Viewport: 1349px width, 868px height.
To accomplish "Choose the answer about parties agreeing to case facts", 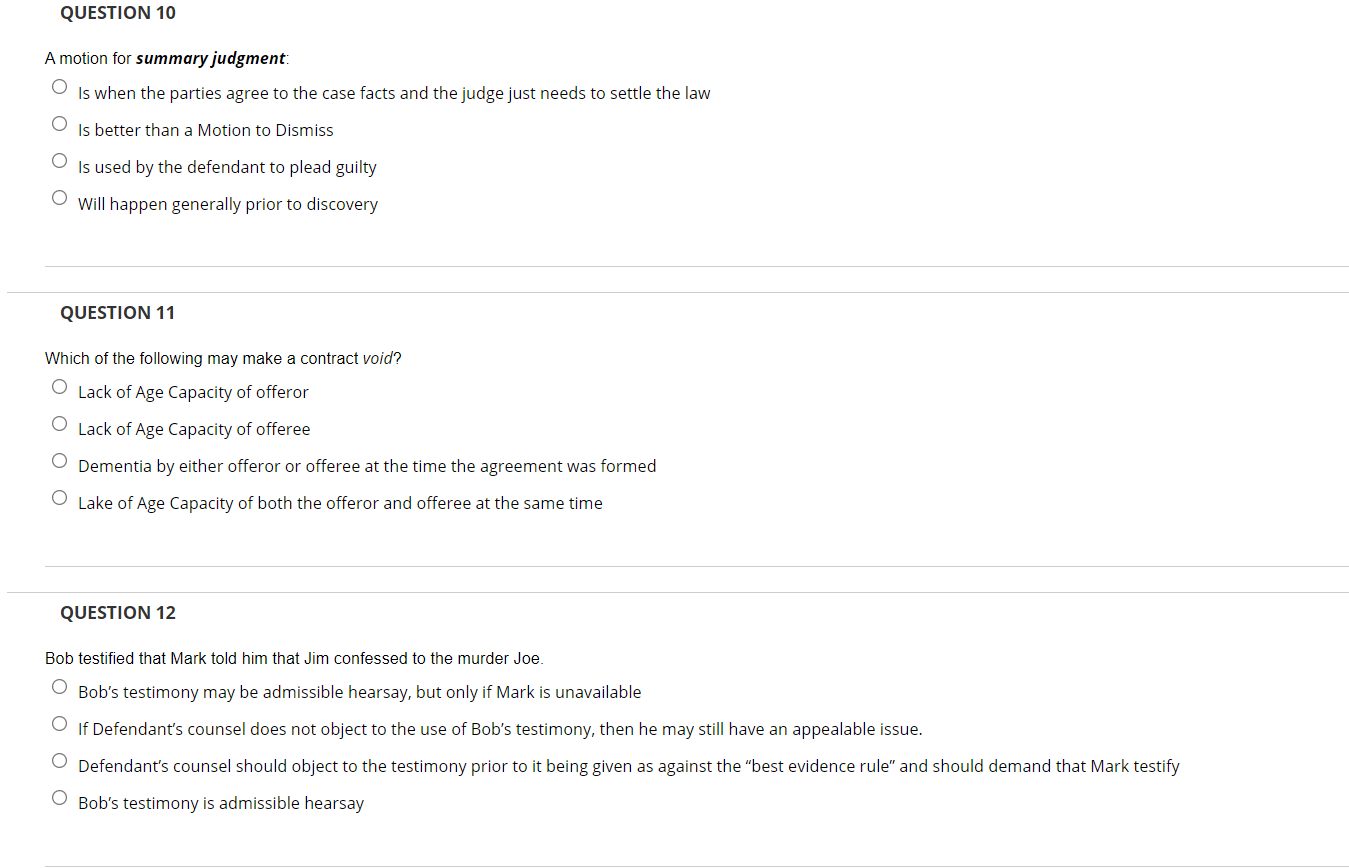I will 59,86.
